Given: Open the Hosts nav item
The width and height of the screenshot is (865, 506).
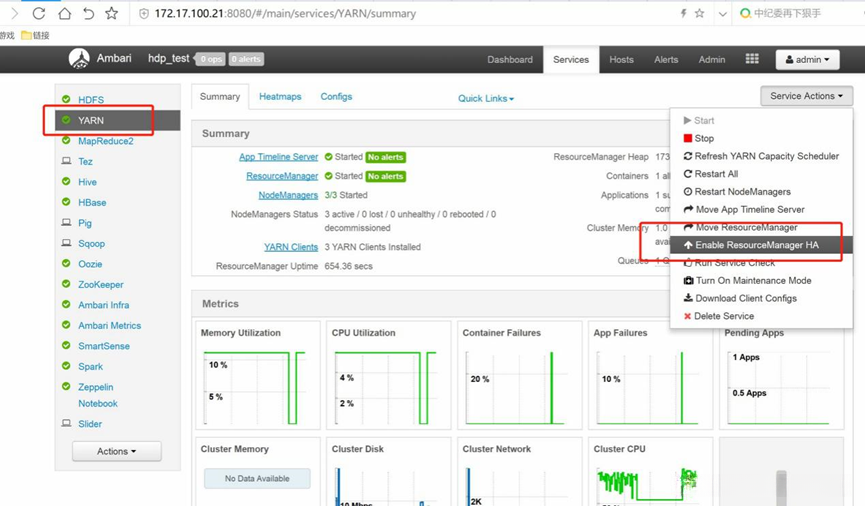Looking at the screenshot, I should pos(621,60).
